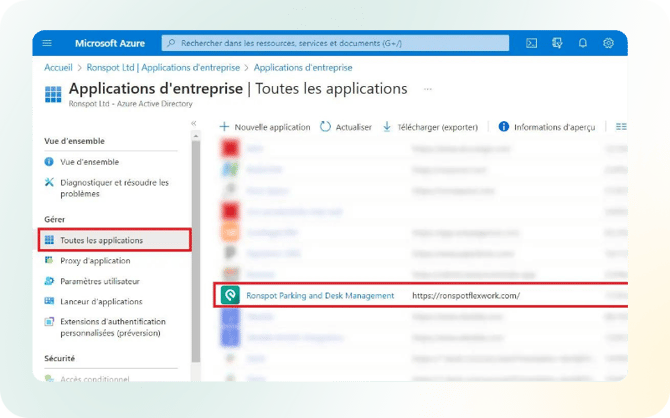Click the custom auth extensions icon

[x=49, y=322]
